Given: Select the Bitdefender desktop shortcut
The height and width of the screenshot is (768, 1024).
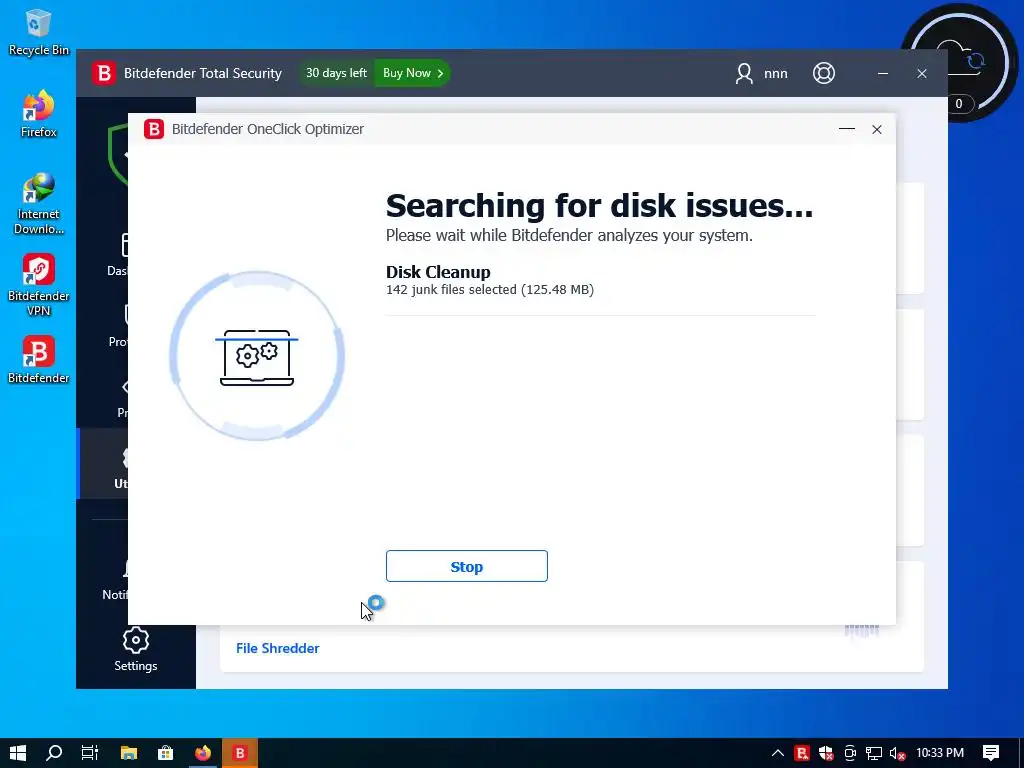Looking at the screenshot, I should tap(39, 360).
